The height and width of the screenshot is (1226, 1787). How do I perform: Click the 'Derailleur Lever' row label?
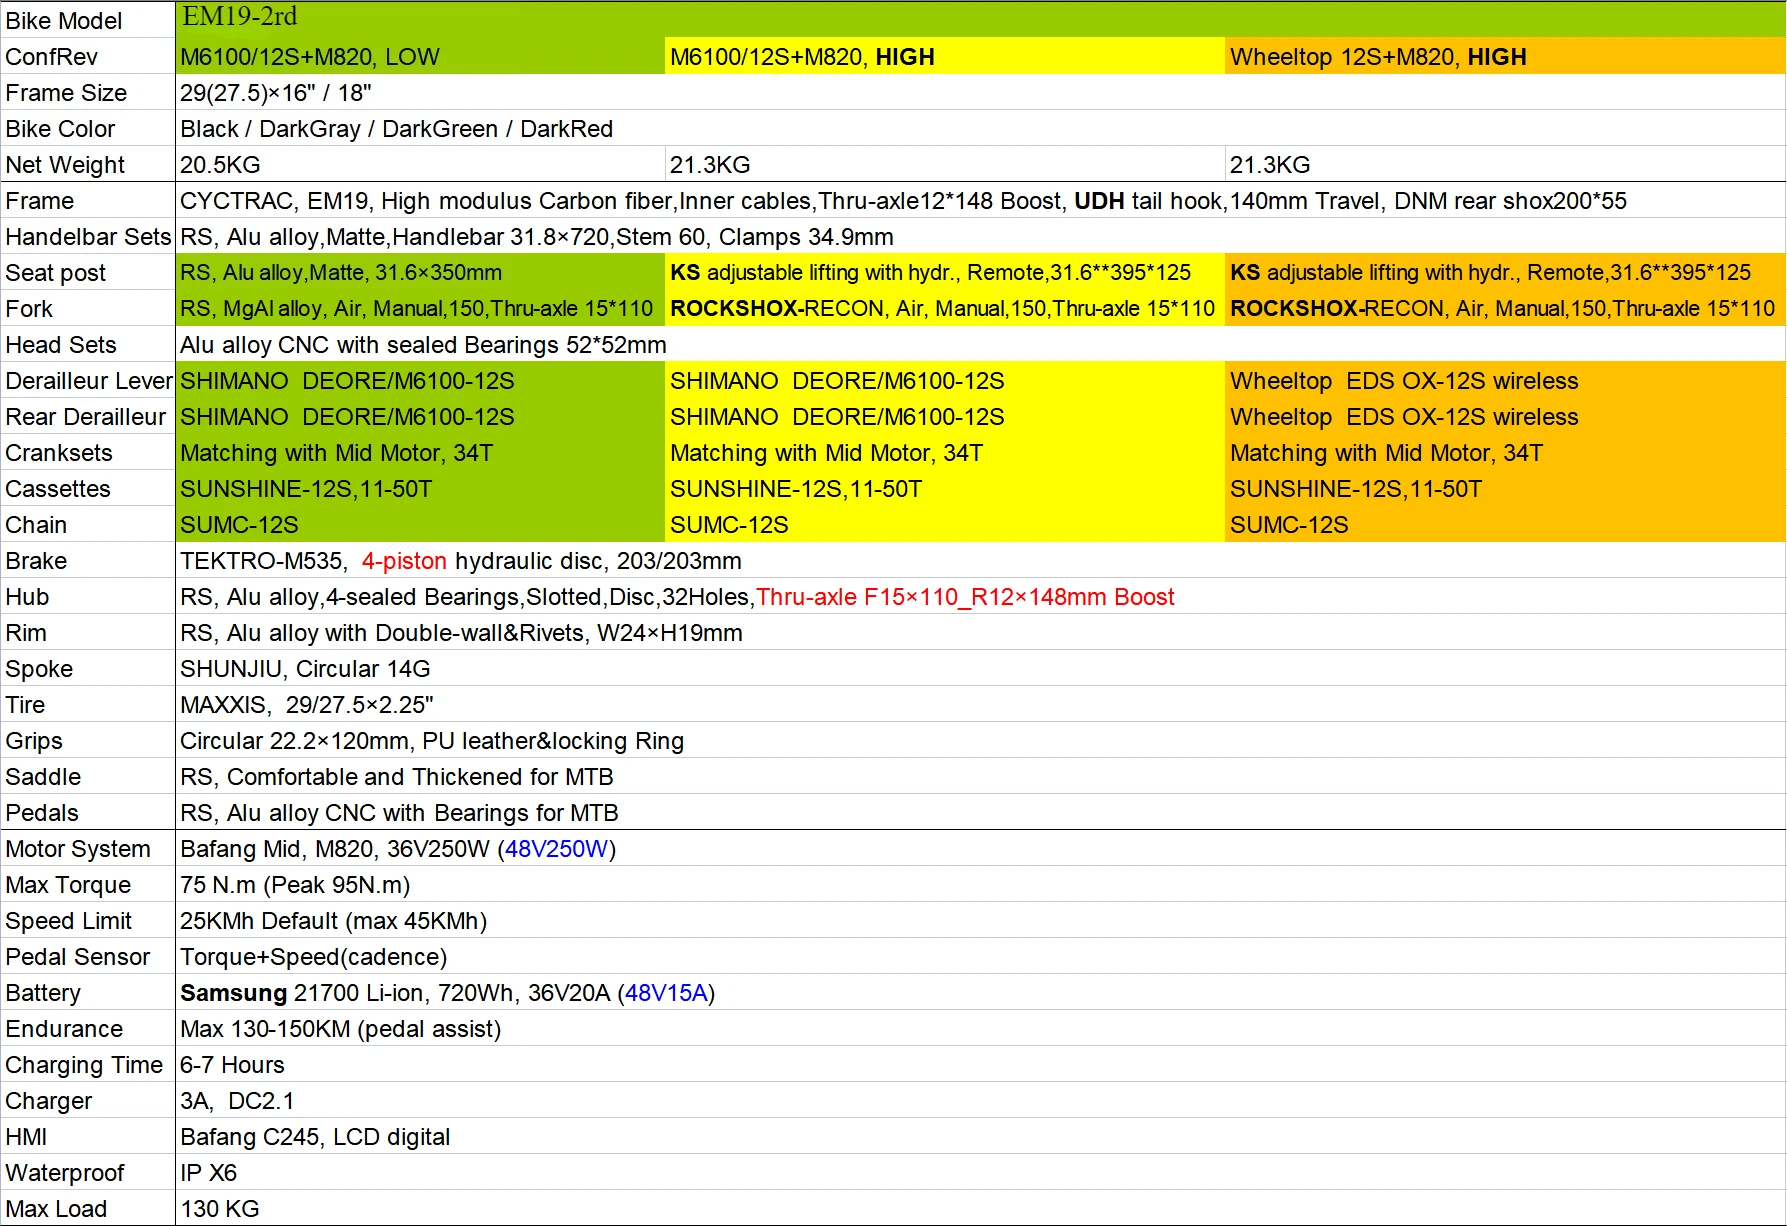coord(89,381)
